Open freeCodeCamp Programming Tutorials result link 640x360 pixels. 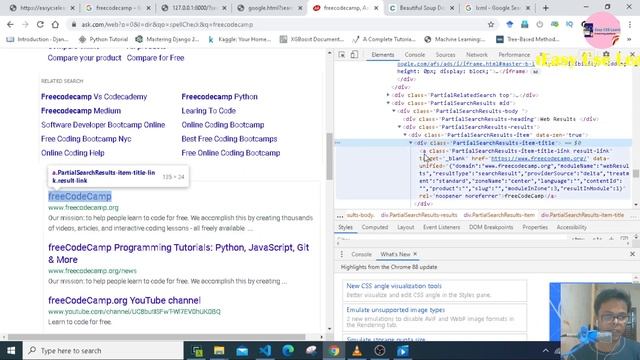178,253
